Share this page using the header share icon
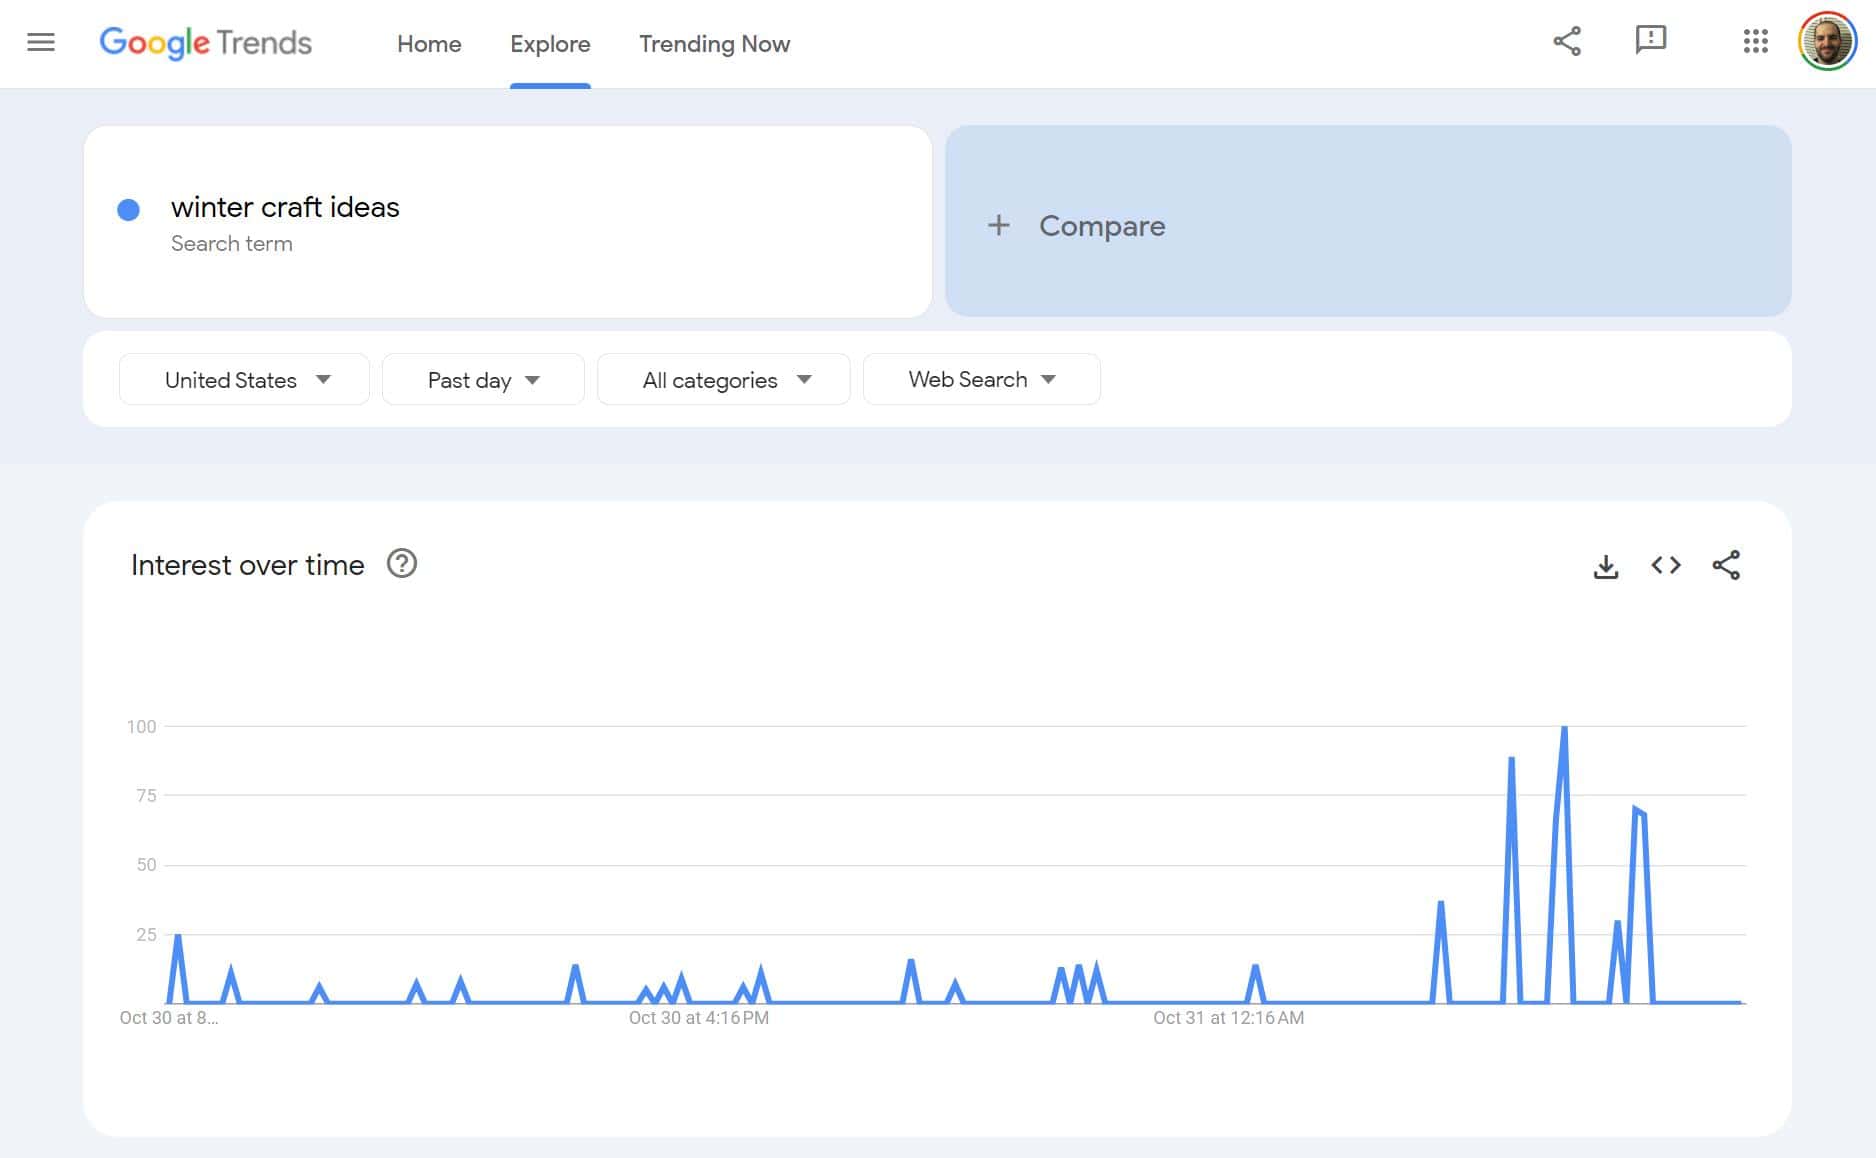Image resolution: width=1876 pixels, height=1158 pixels. tap(1567, 41)
